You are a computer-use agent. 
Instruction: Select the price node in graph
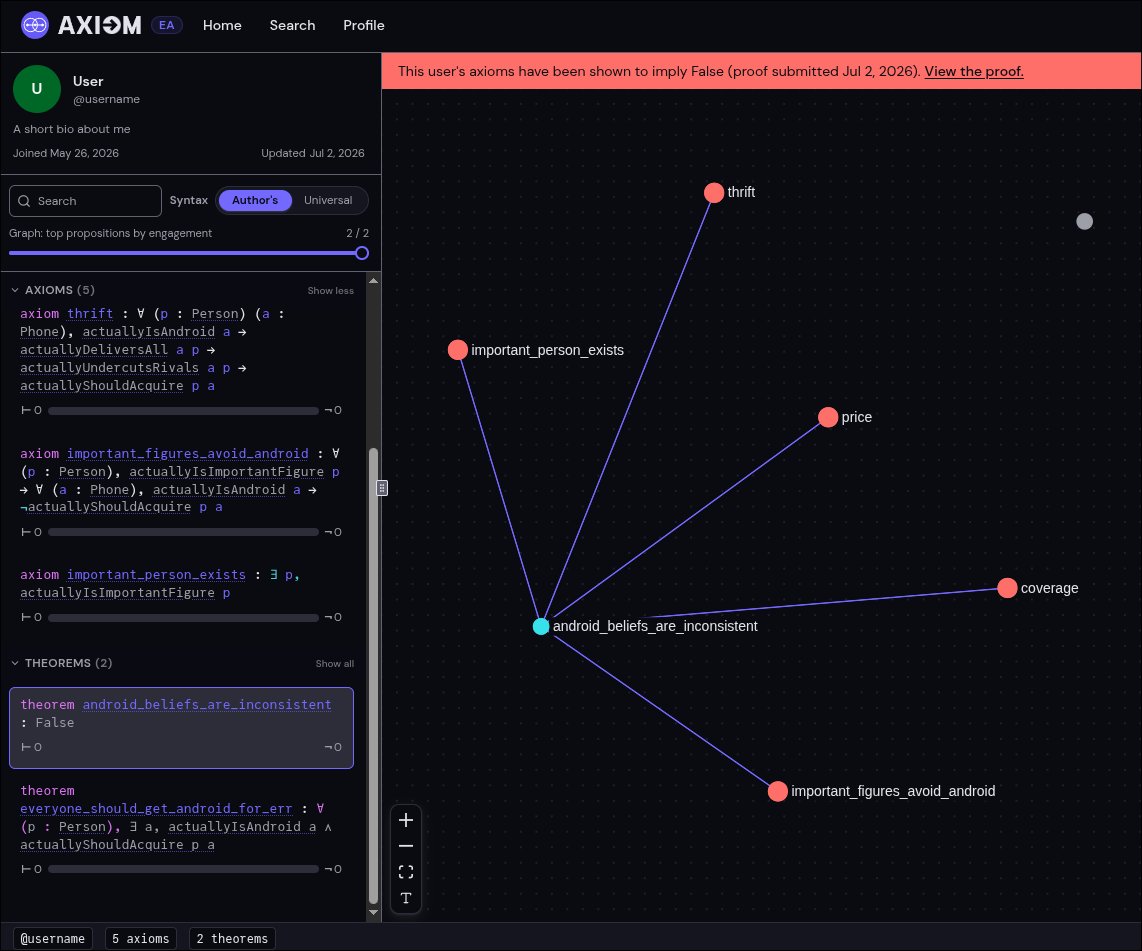pos(828,417)
